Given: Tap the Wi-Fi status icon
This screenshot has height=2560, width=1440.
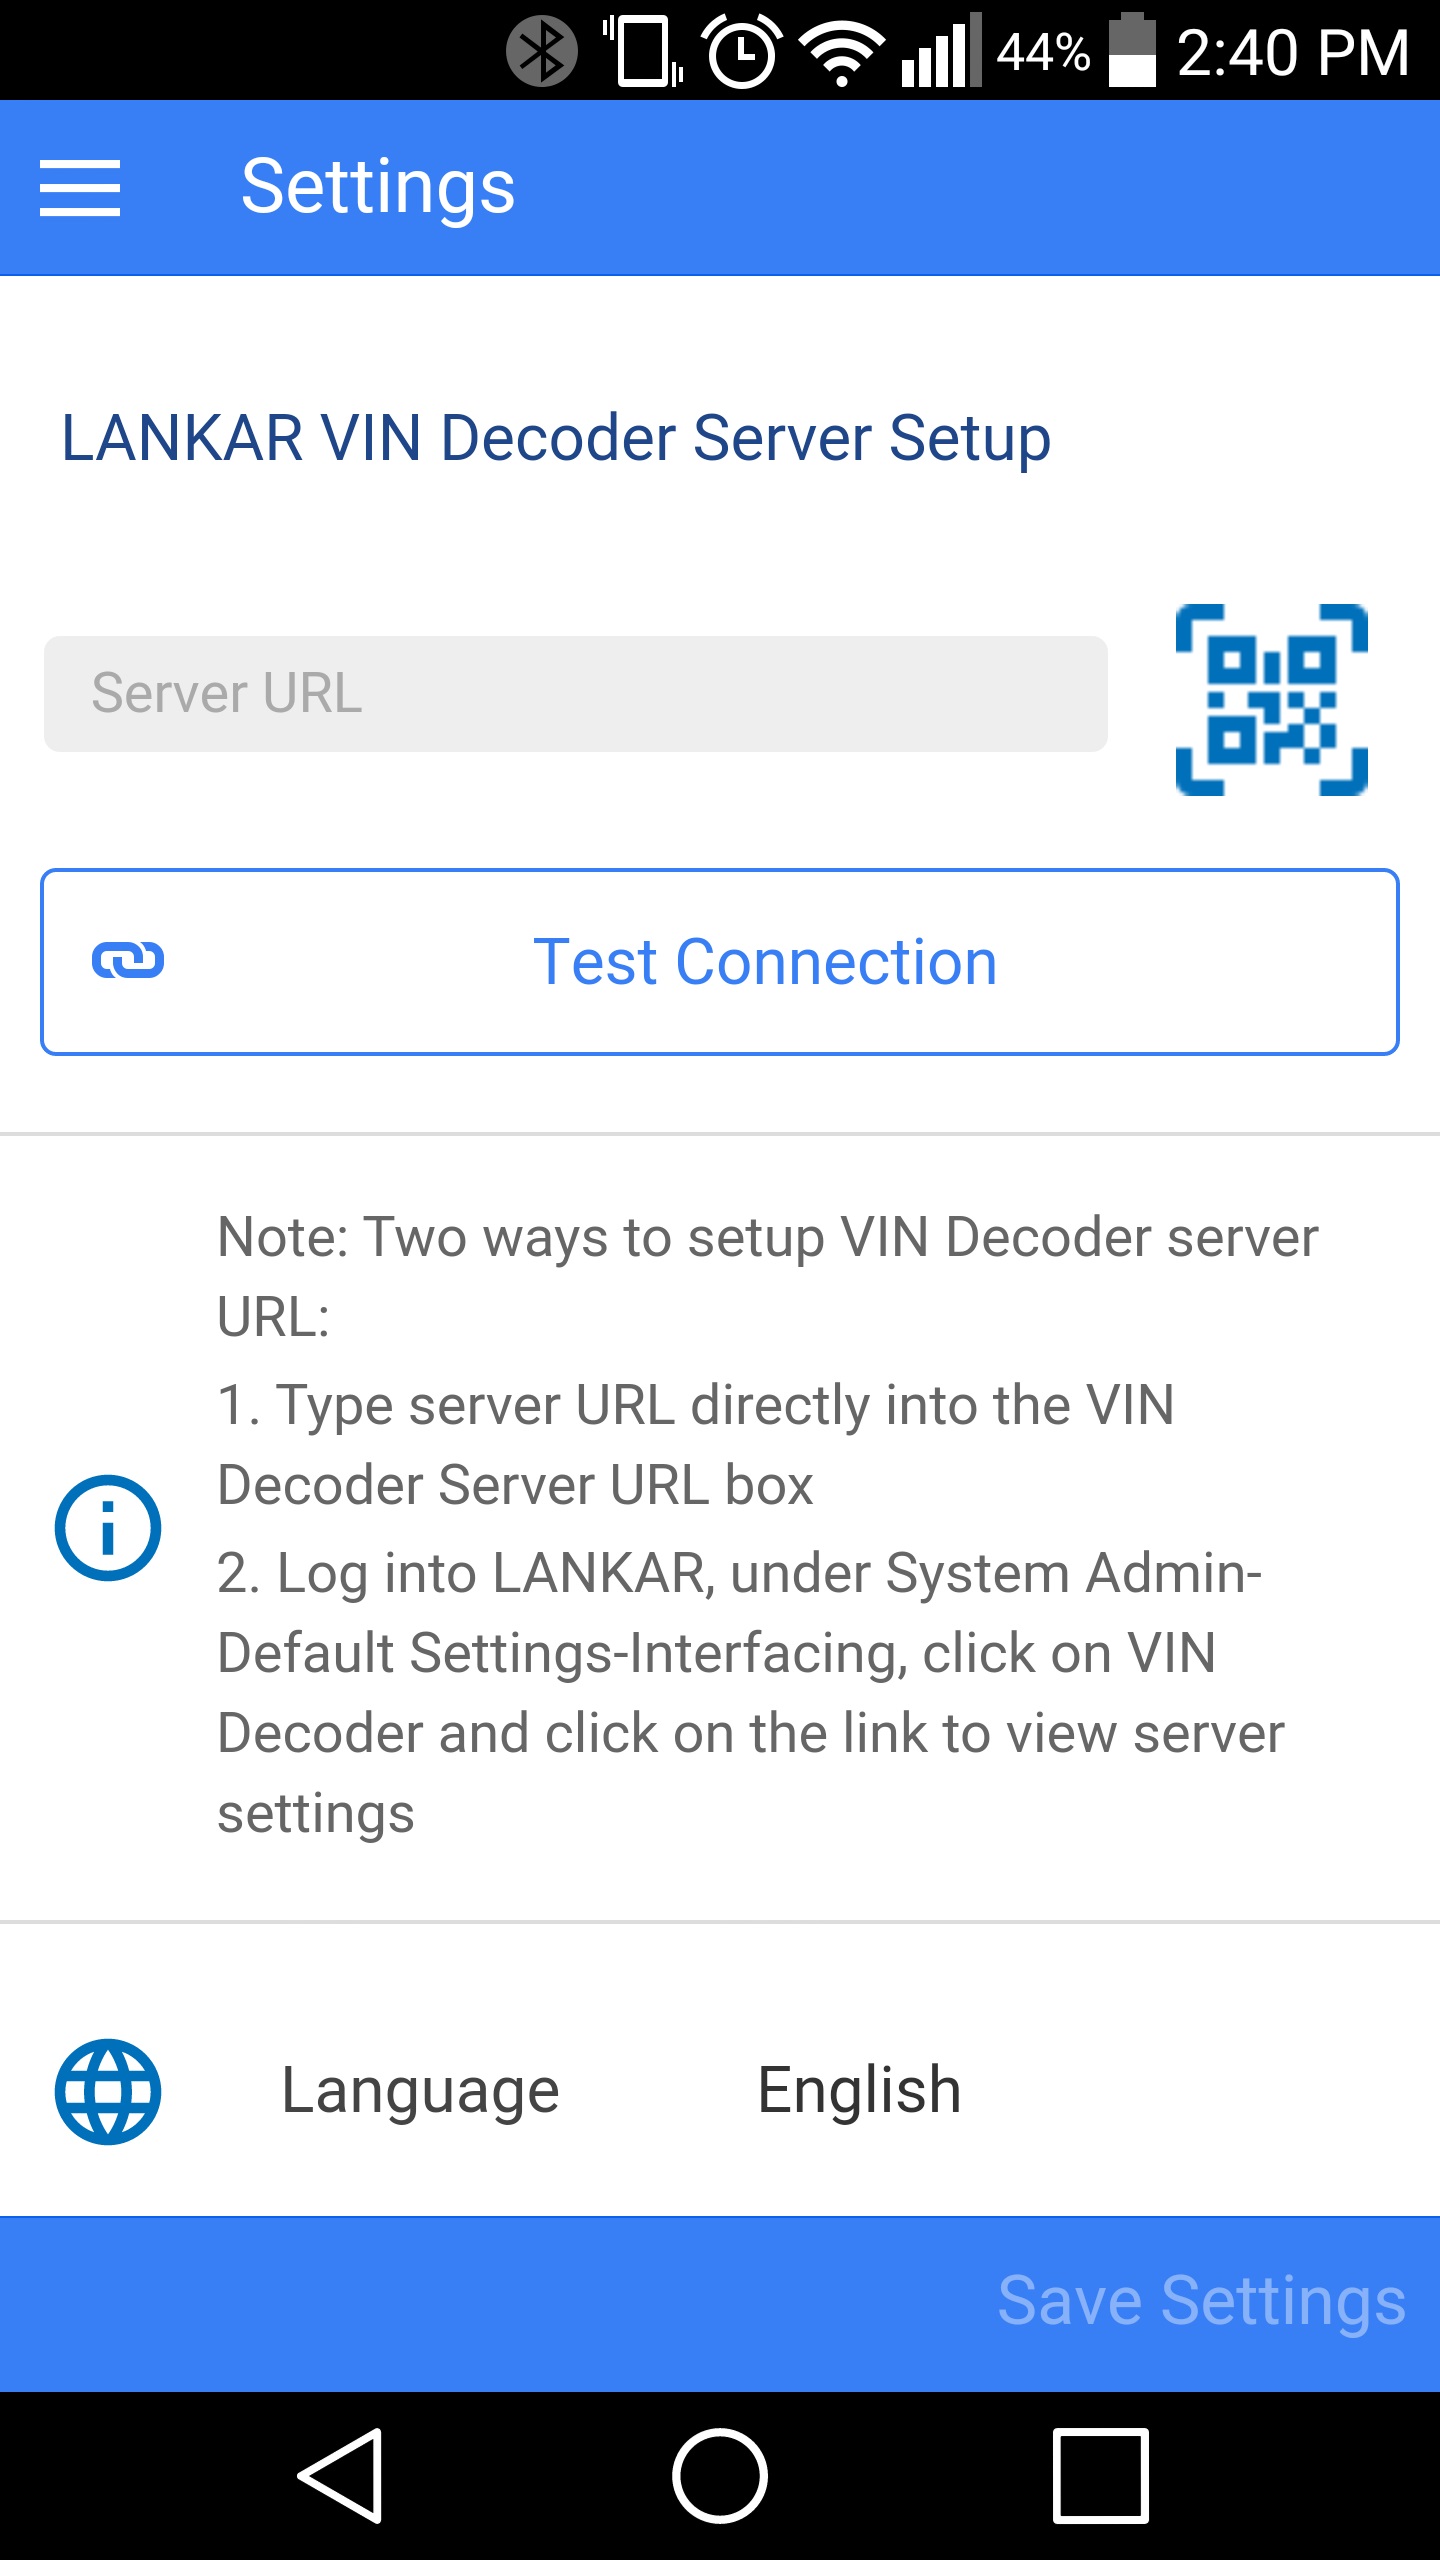Looking at the screenshot, I should [843, 52].
